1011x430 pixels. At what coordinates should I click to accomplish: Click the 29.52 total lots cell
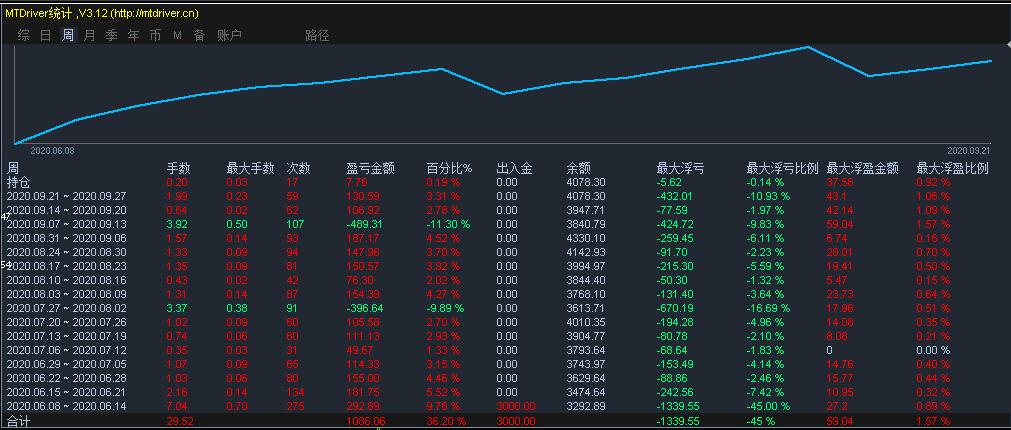(x=181, y=421)
